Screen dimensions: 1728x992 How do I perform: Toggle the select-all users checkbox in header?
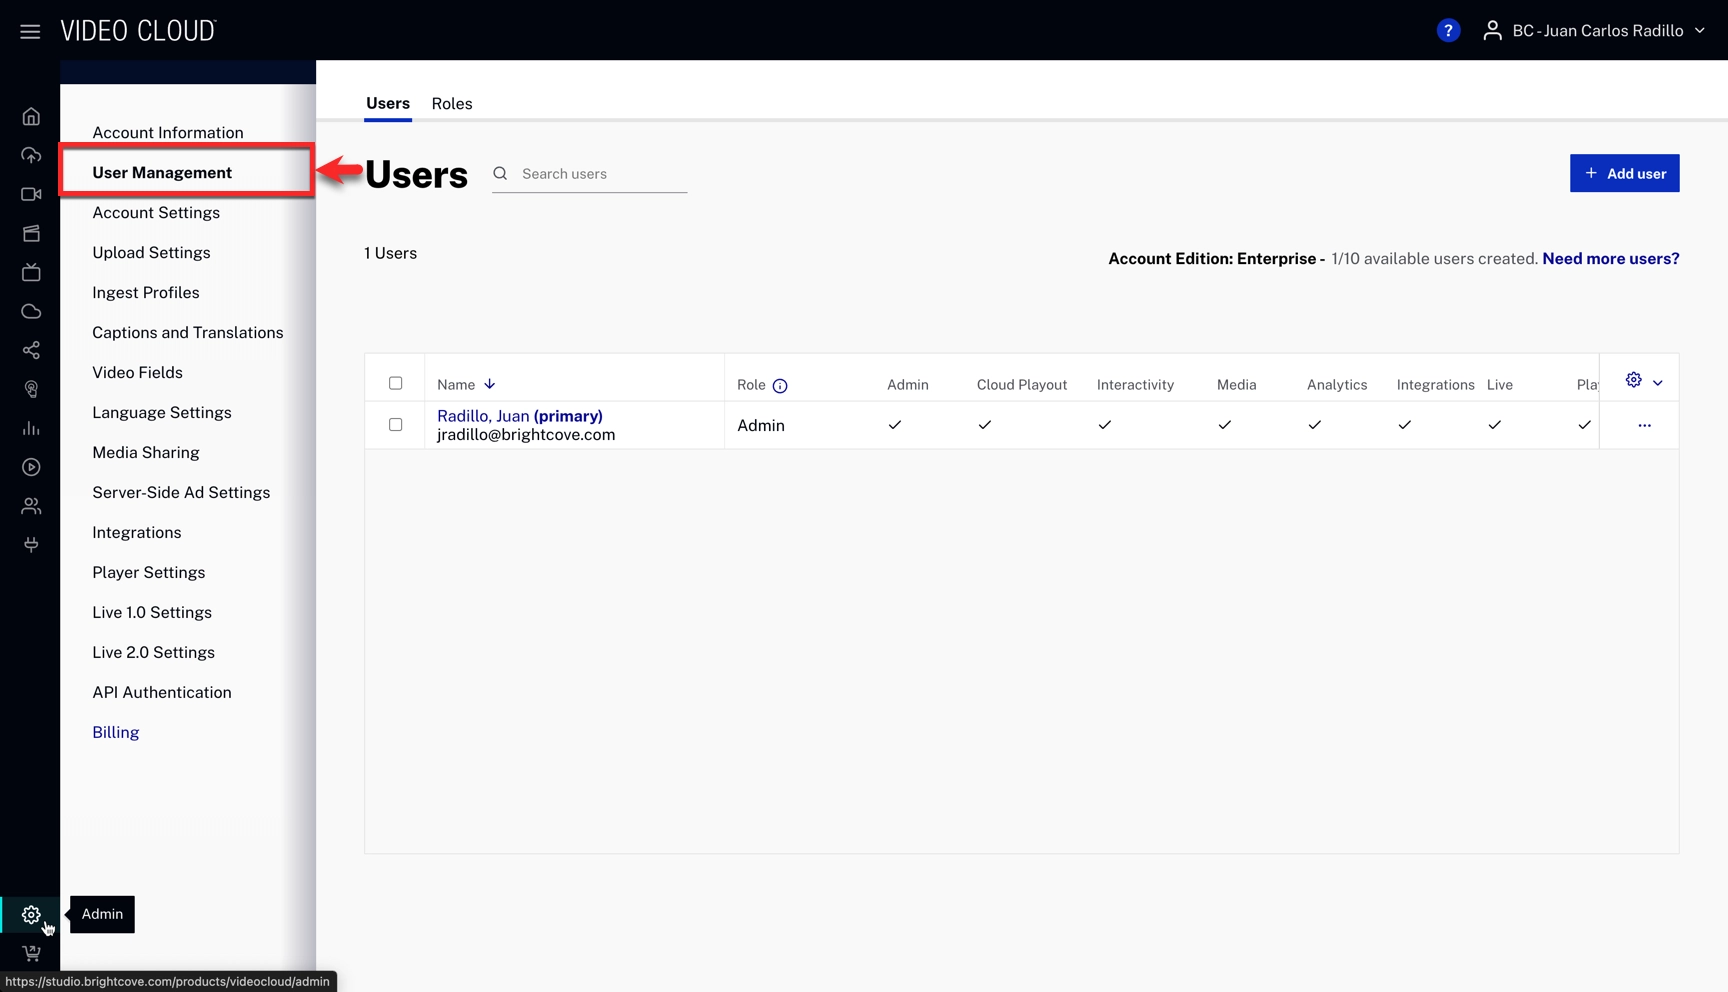[396, 383]
